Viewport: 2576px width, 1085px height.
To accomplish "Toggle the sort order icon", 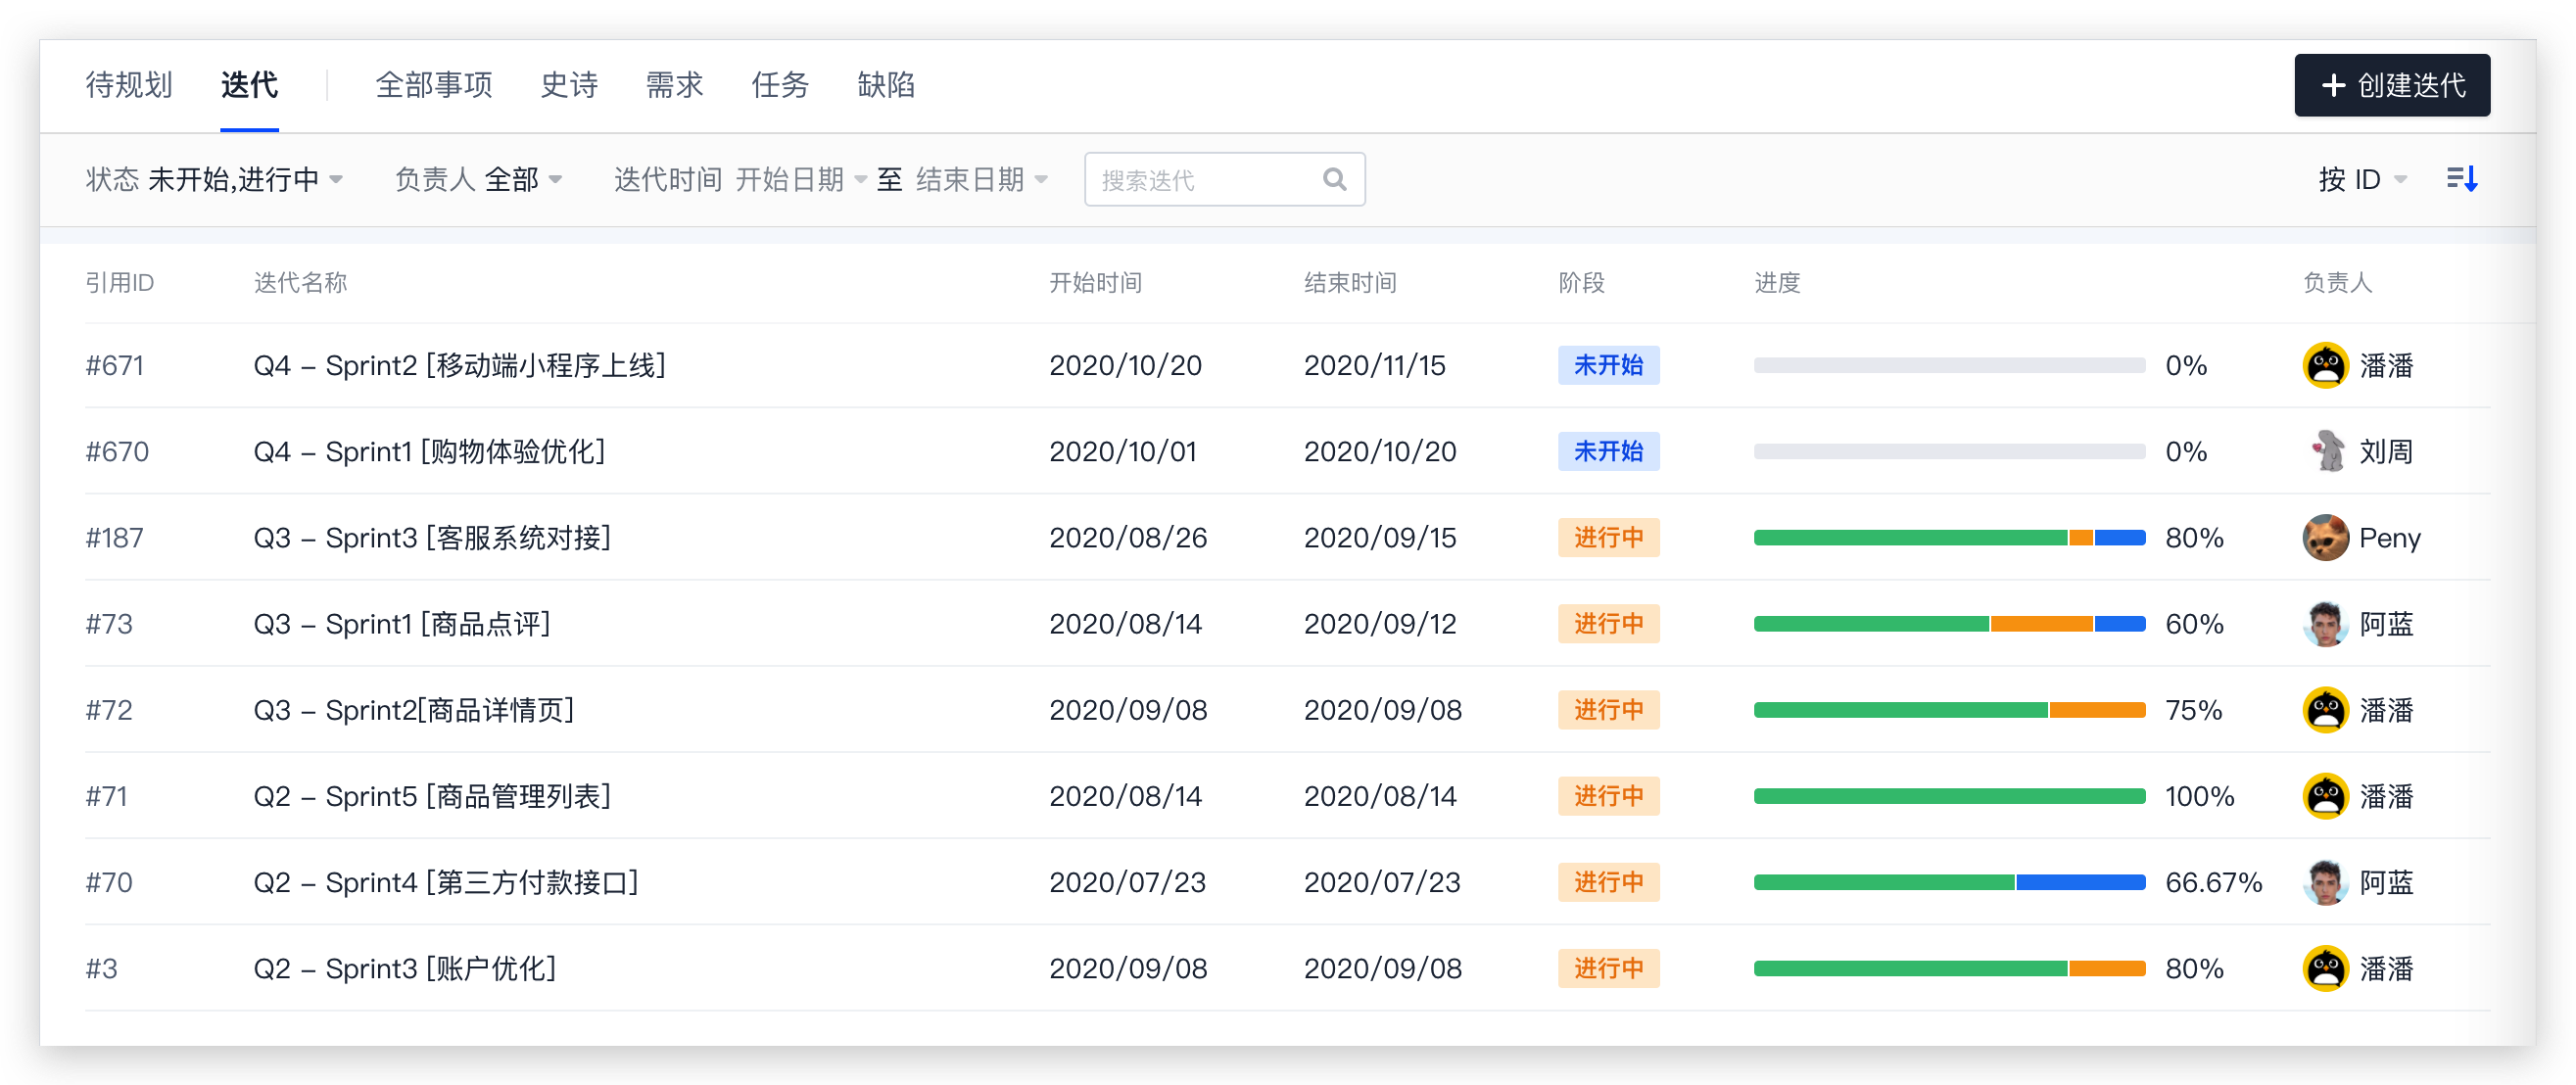I will click(2461, 179).
